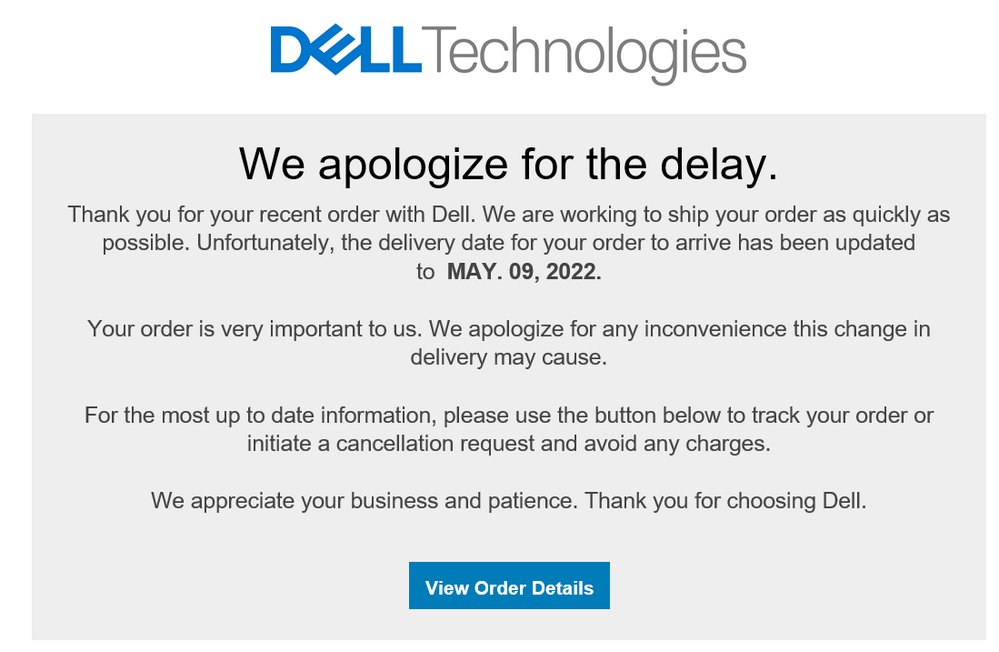Click the line initiate a cancellation request

(508, 444)
